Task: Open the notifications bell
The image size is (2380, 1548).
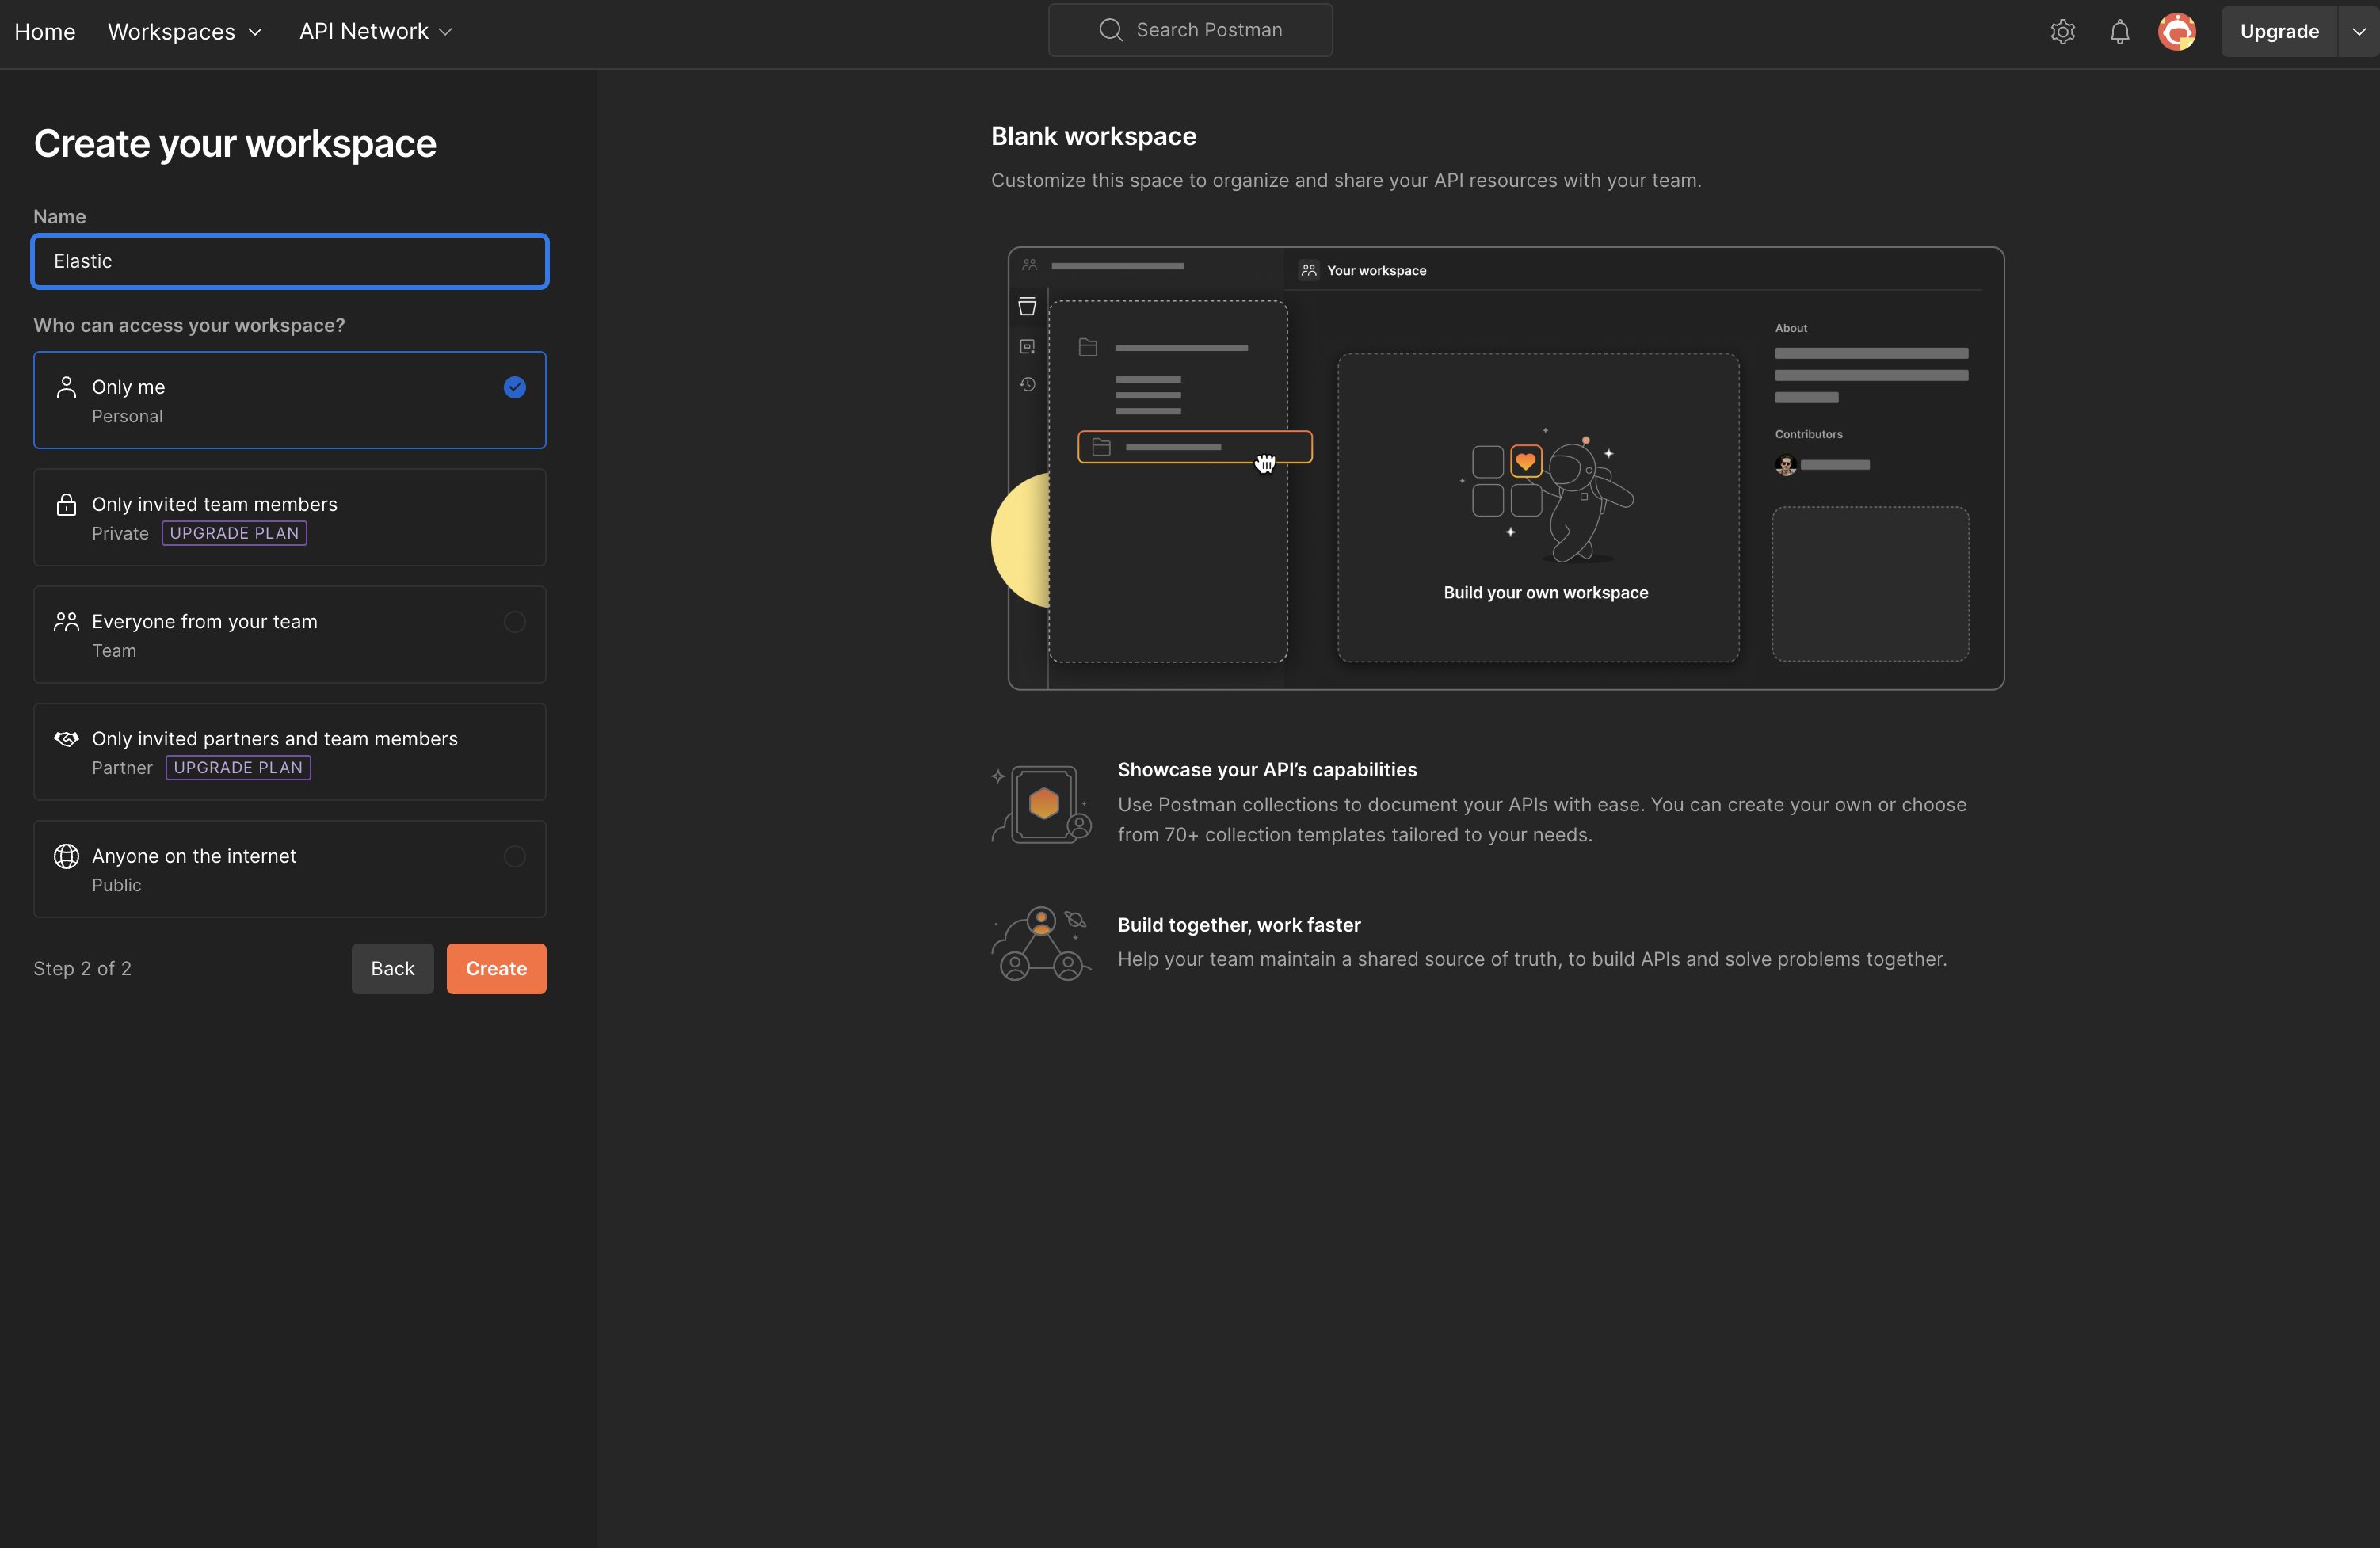Action: coord(2119,31)
